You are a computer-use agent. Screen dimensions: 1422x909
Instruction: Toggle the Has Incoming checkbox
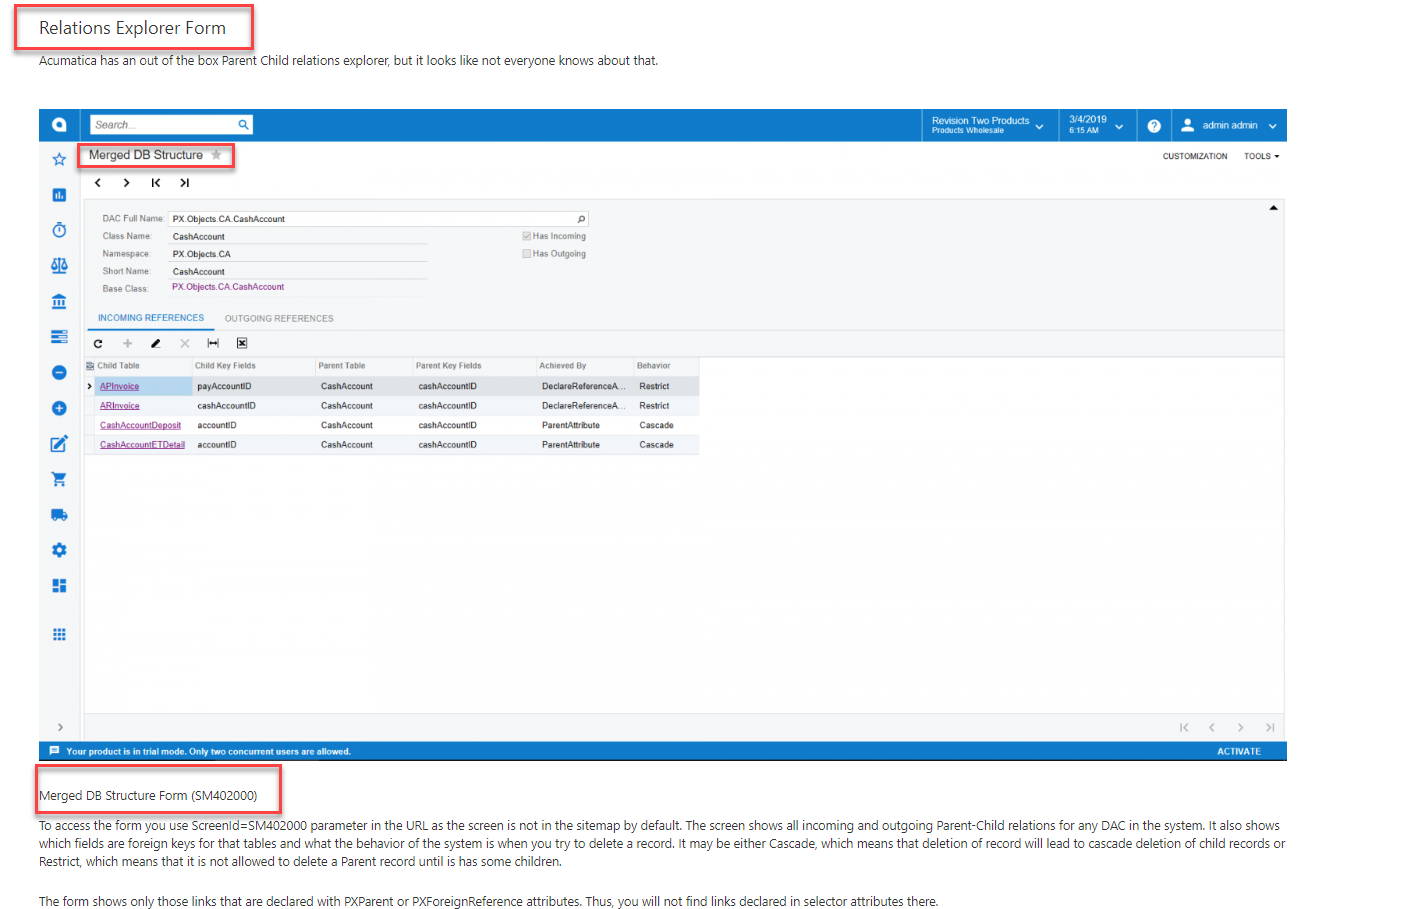(x=526, y=236)
